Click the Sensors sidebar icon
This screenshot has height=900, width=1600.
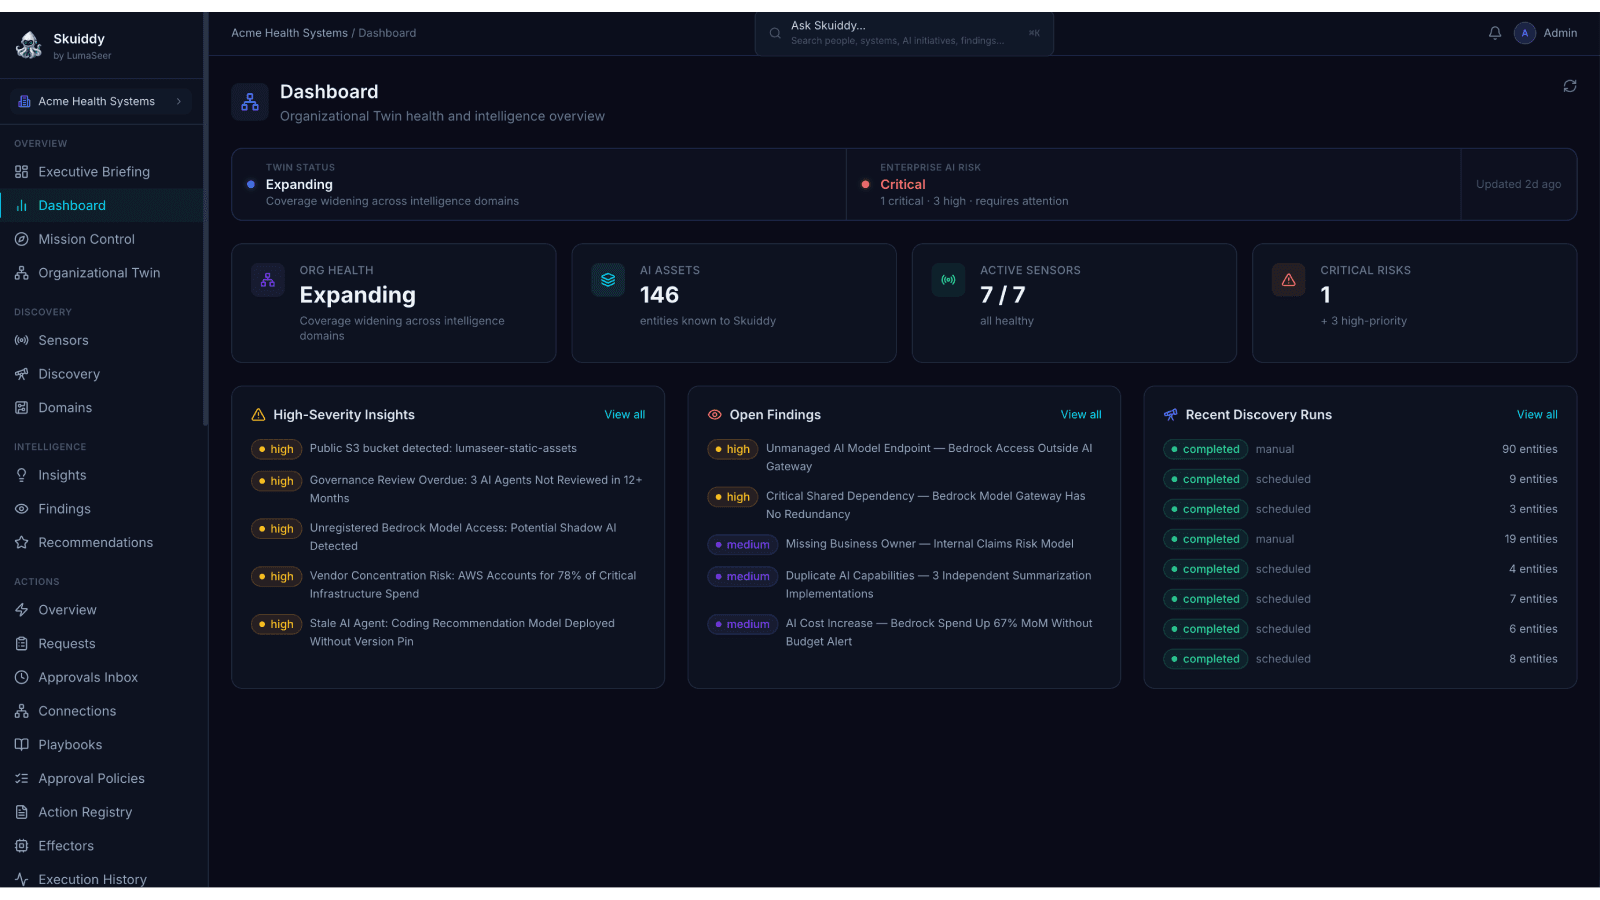(21, 340)
